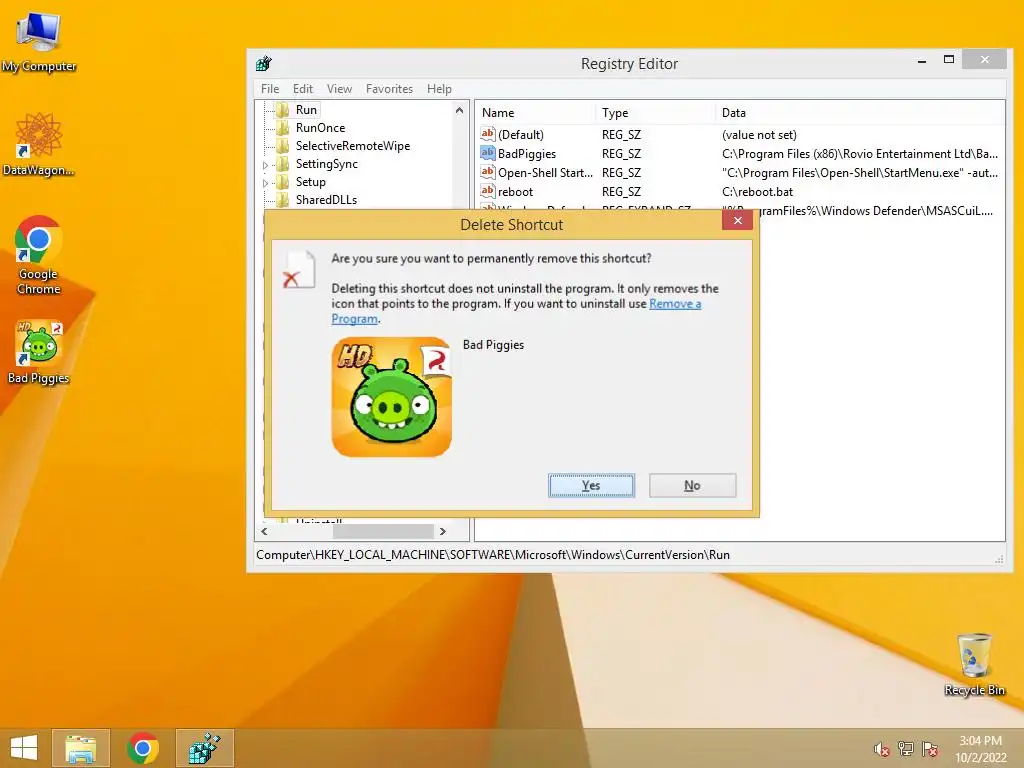This screenshot has height=768, width=1024.
Task: Click the Open-Shell Start value icon
Action: pos(488,172)
